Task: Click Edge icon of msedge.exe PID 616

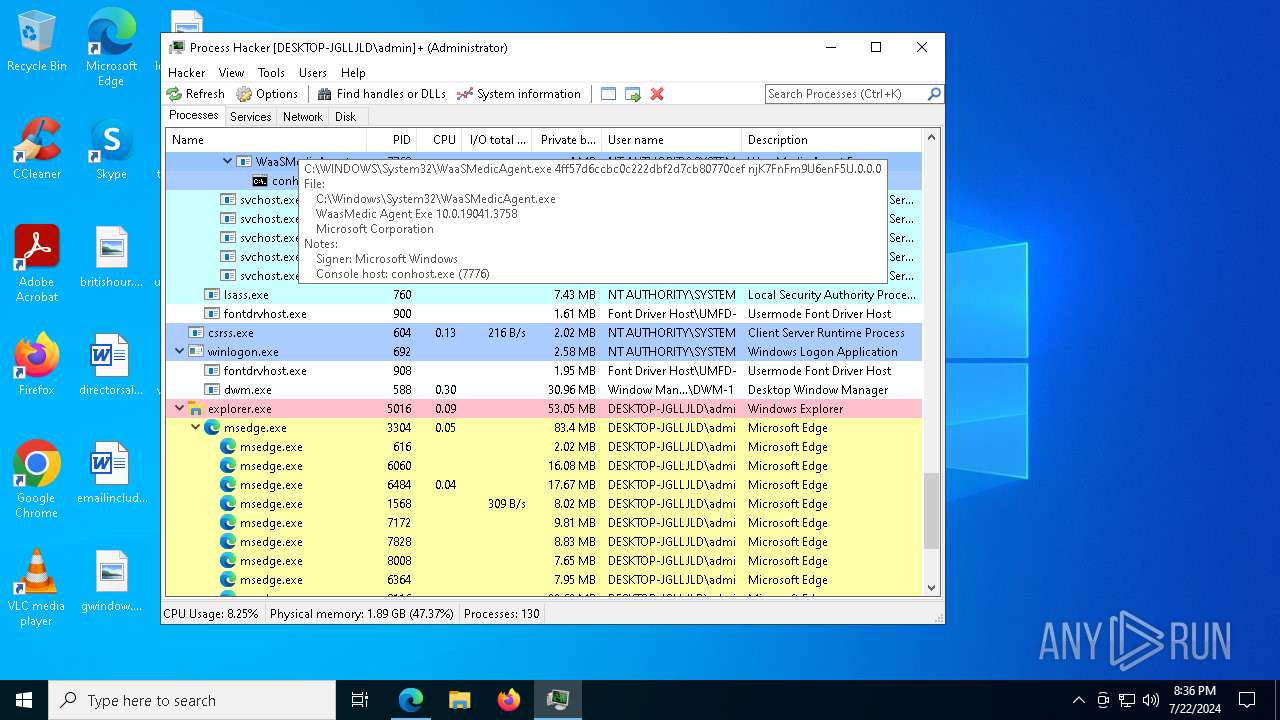Action: 228,447
